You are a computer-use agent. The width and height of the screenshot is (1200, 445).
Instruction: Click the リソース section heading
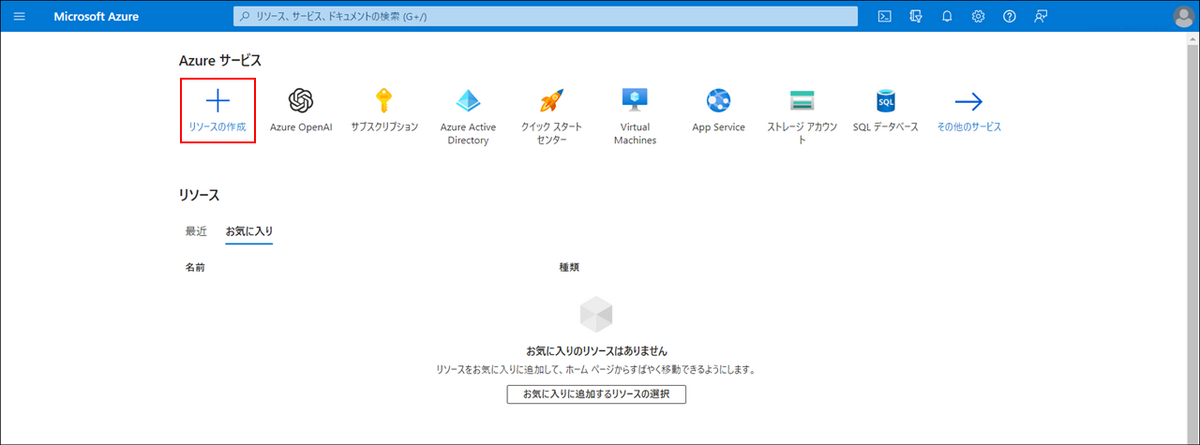coord(199,195)
